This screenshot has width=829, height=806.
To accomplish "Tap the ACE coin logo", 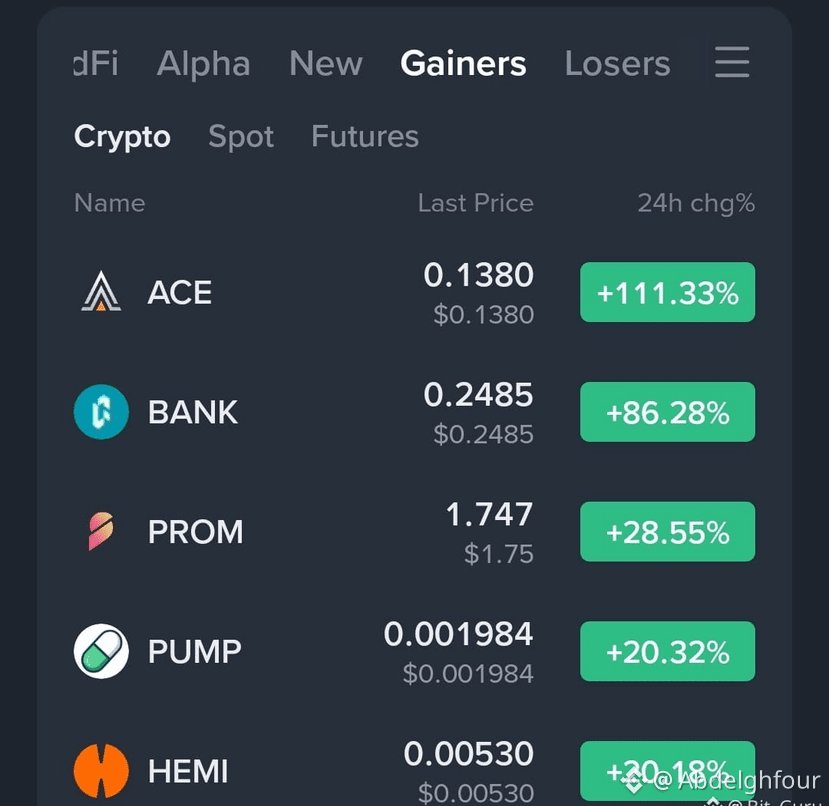I will click(101, 291).
